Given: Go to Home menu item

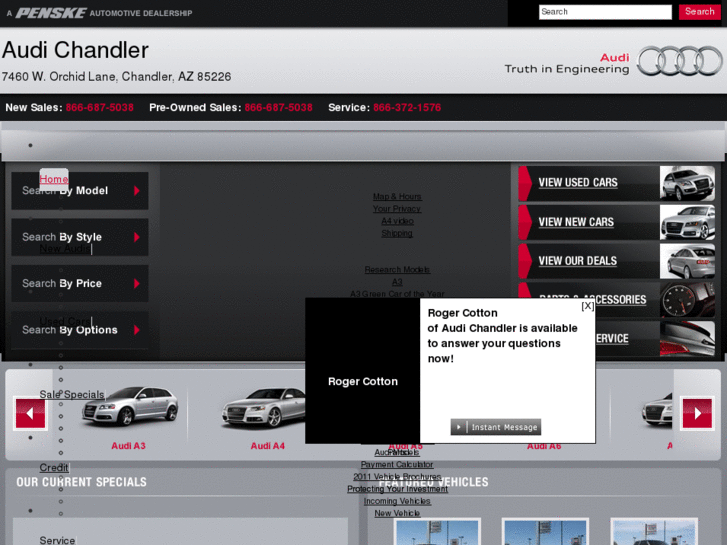Looking at the screenshot, I should point(53,179).
